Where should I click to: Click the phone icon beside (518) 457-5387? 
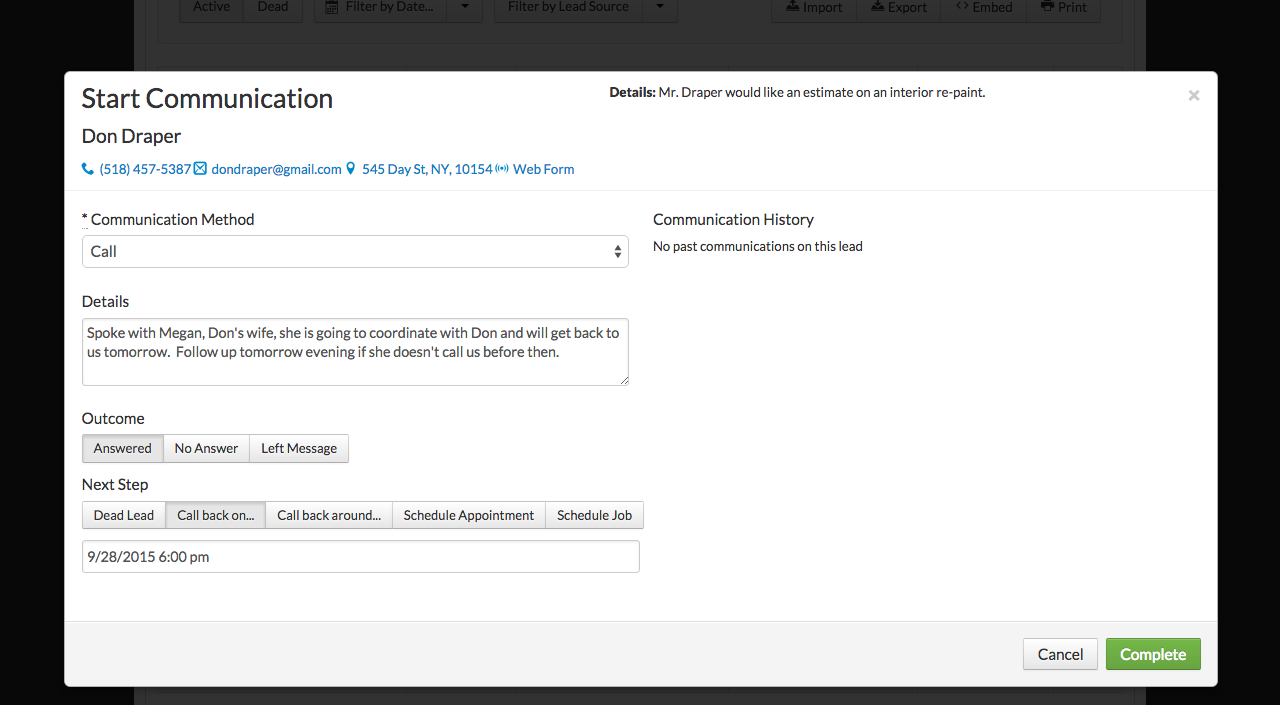[x=88, y=169]
